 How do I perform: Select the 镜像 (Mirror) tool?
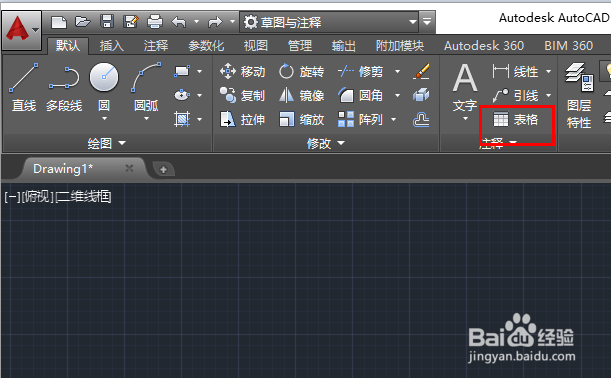tap(302, 95)
